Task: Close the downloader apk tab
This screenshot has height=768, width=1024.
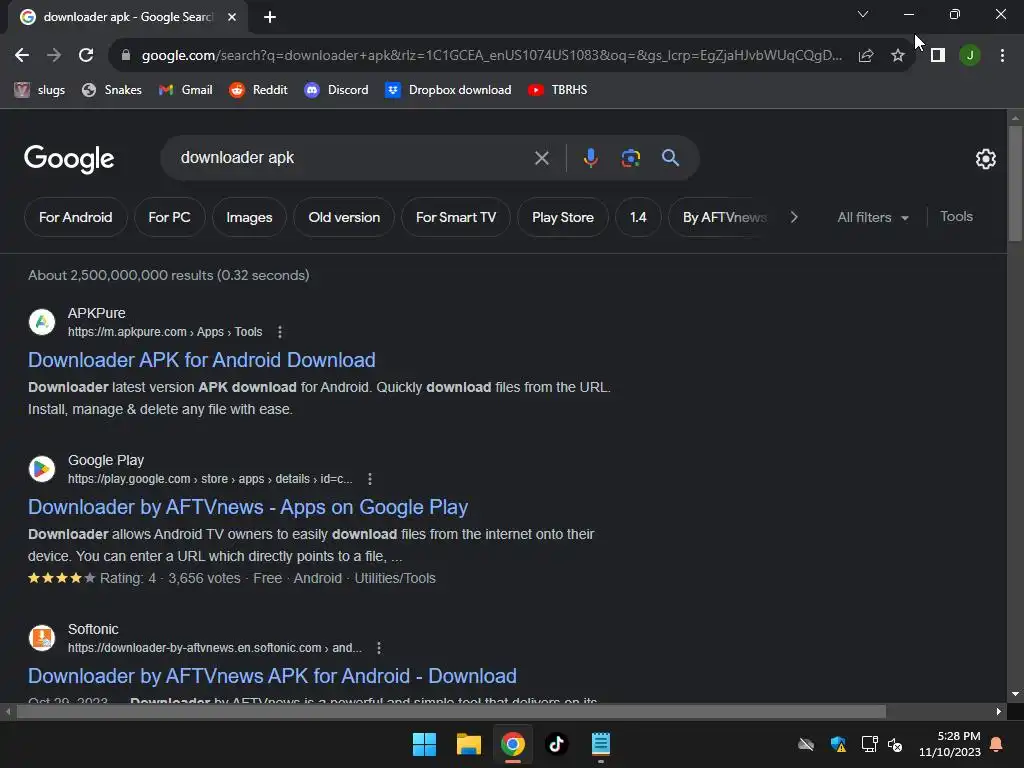Action: coord(232,17)
